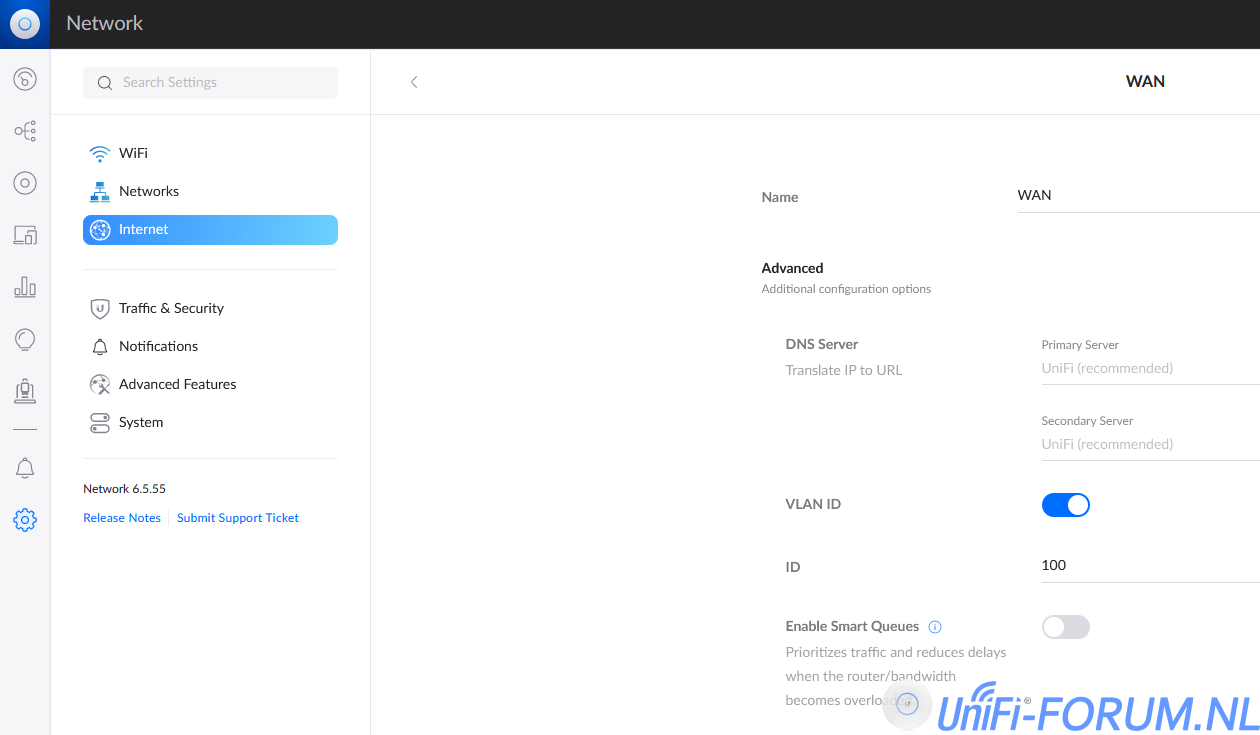Go back using the left chevron

(x=414, y=82)
